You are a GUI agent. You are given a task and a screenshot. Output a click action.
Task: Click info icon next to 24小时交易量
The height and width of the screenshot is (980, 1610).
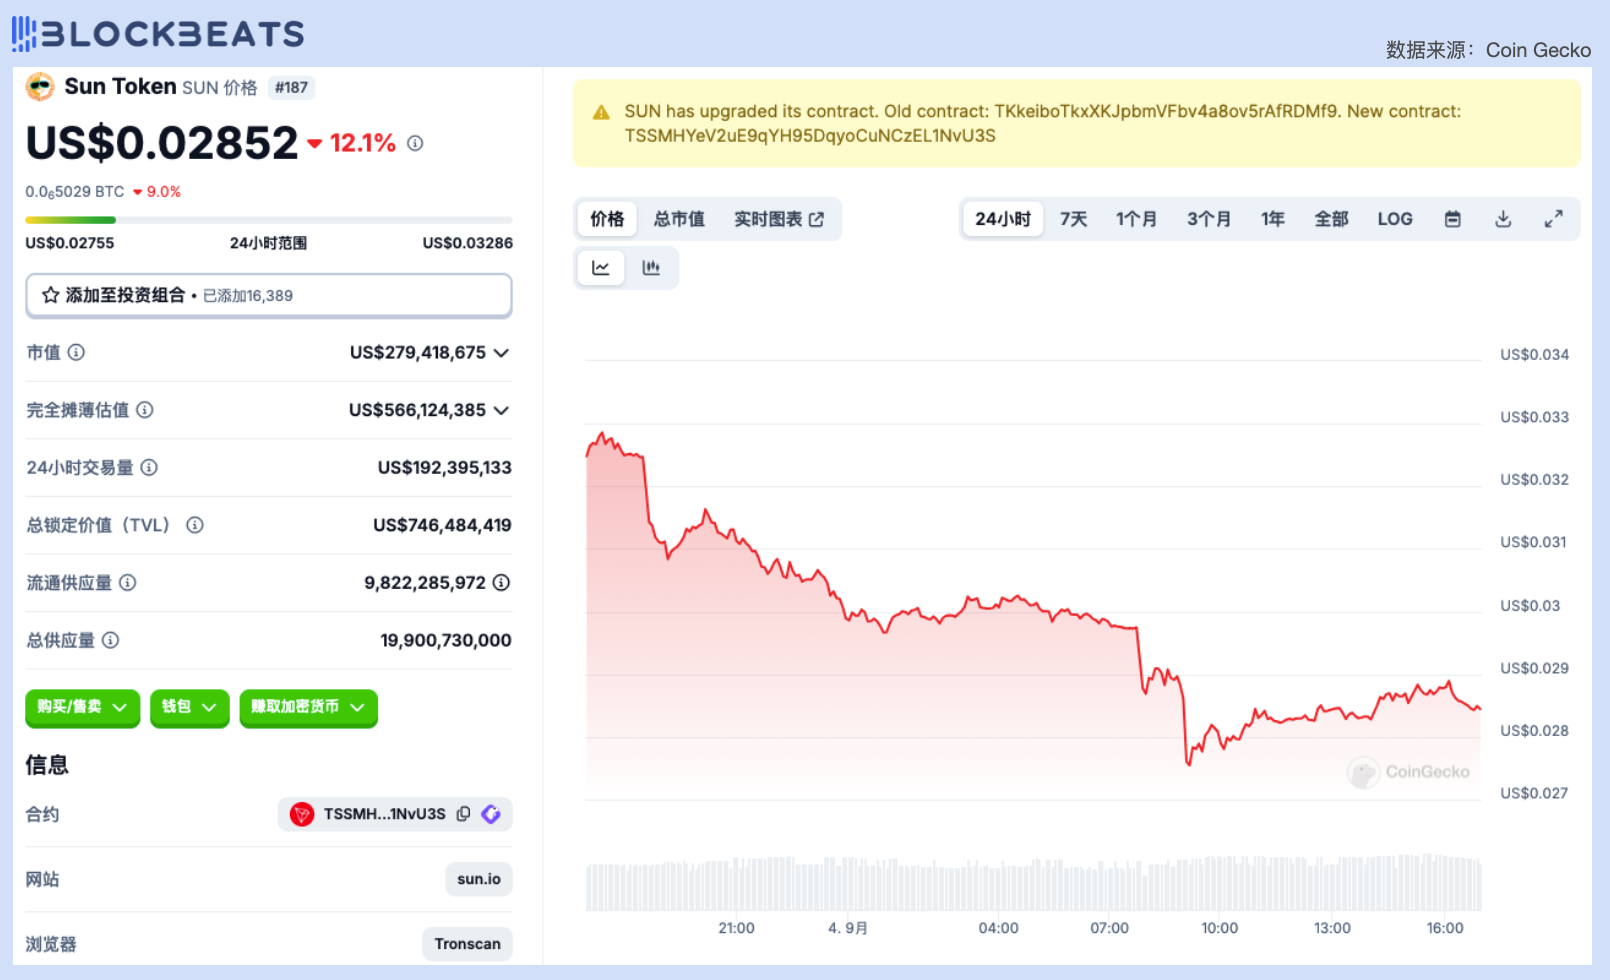click(x=149, y=467)
